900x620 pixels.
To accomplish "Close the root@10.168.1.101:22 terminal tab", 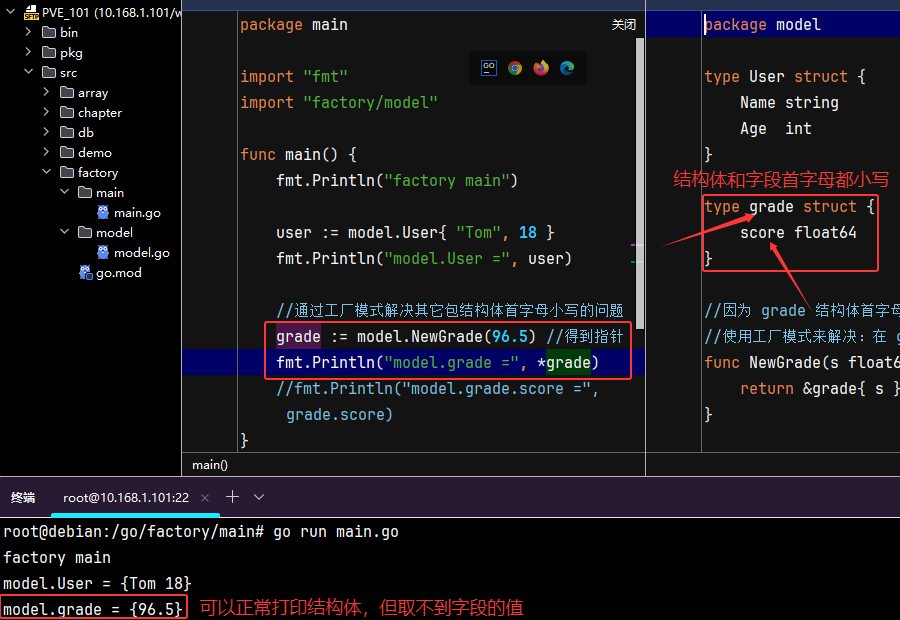I will point(205,497).
